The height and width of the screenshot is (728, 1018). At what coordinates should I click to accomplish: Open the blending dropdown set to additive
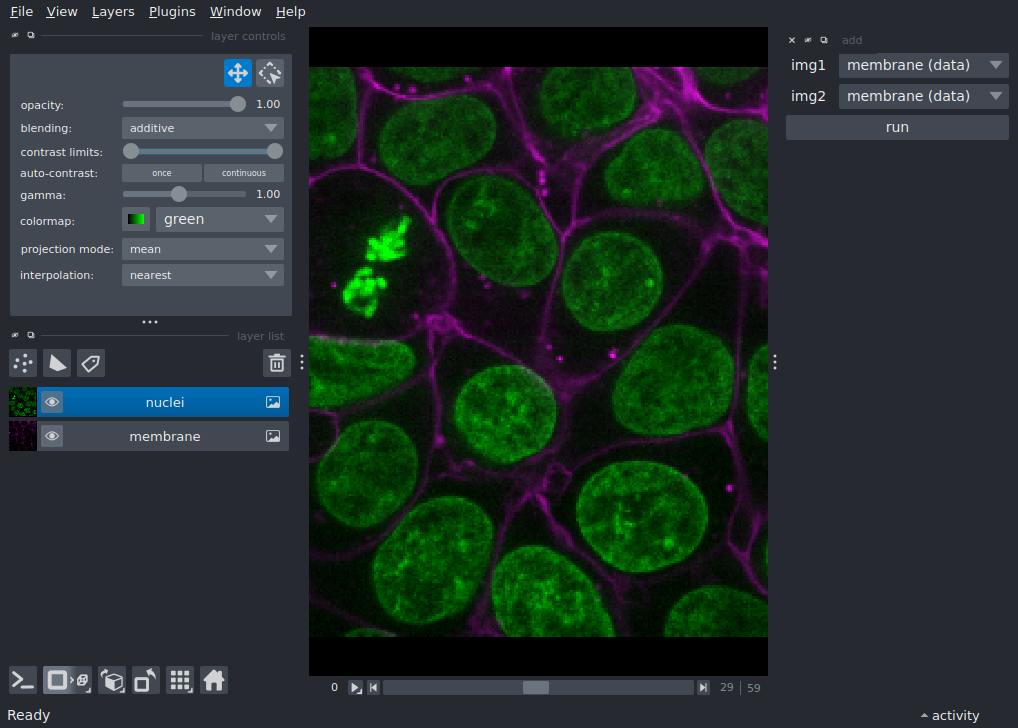click(x=203, y=128)
